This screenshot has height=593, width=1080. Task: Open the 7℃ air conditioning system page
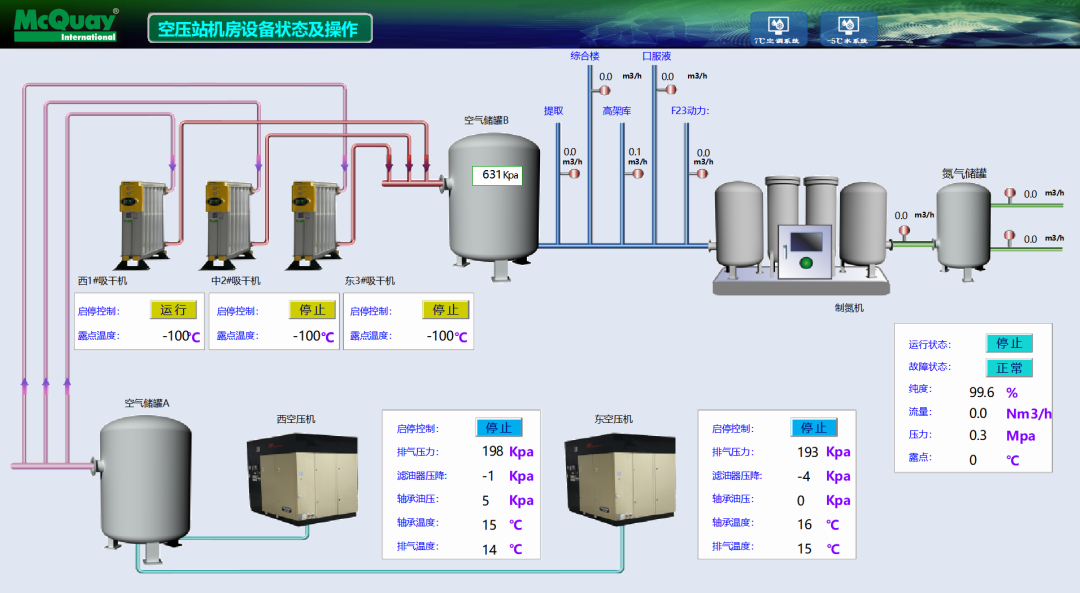777,28
